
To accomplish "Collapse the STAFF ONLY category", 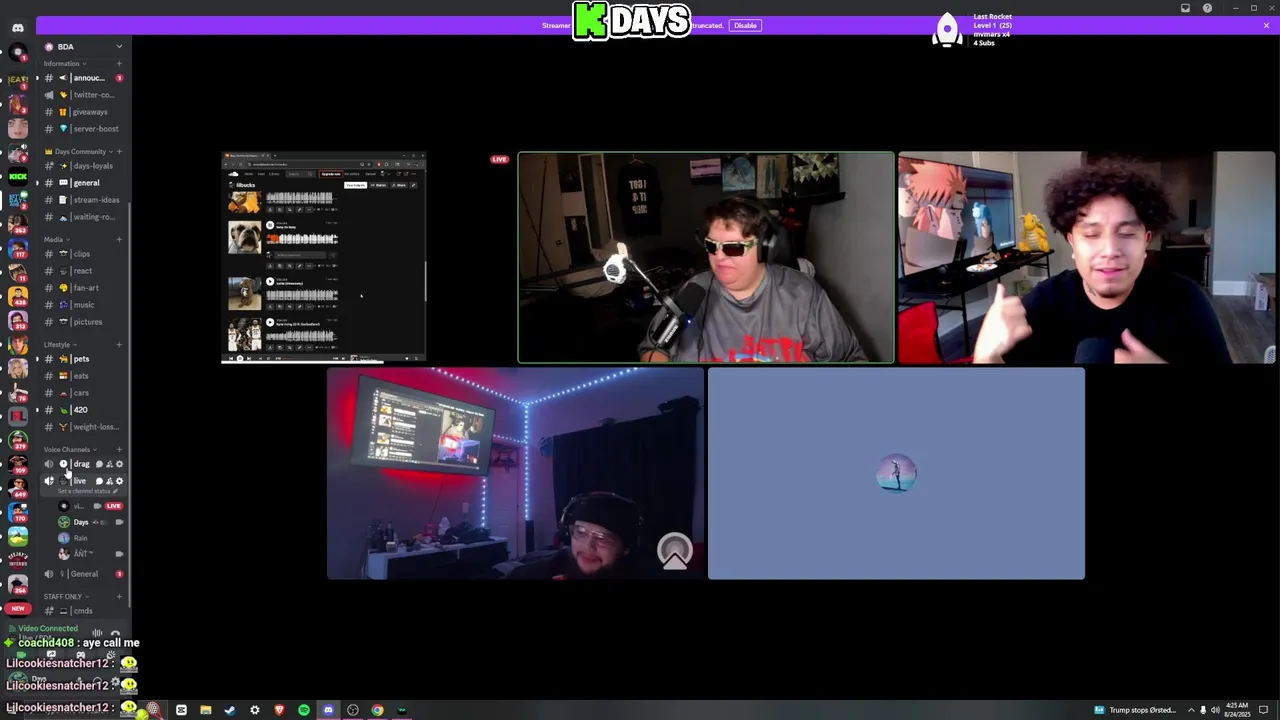I will [65, 597].
